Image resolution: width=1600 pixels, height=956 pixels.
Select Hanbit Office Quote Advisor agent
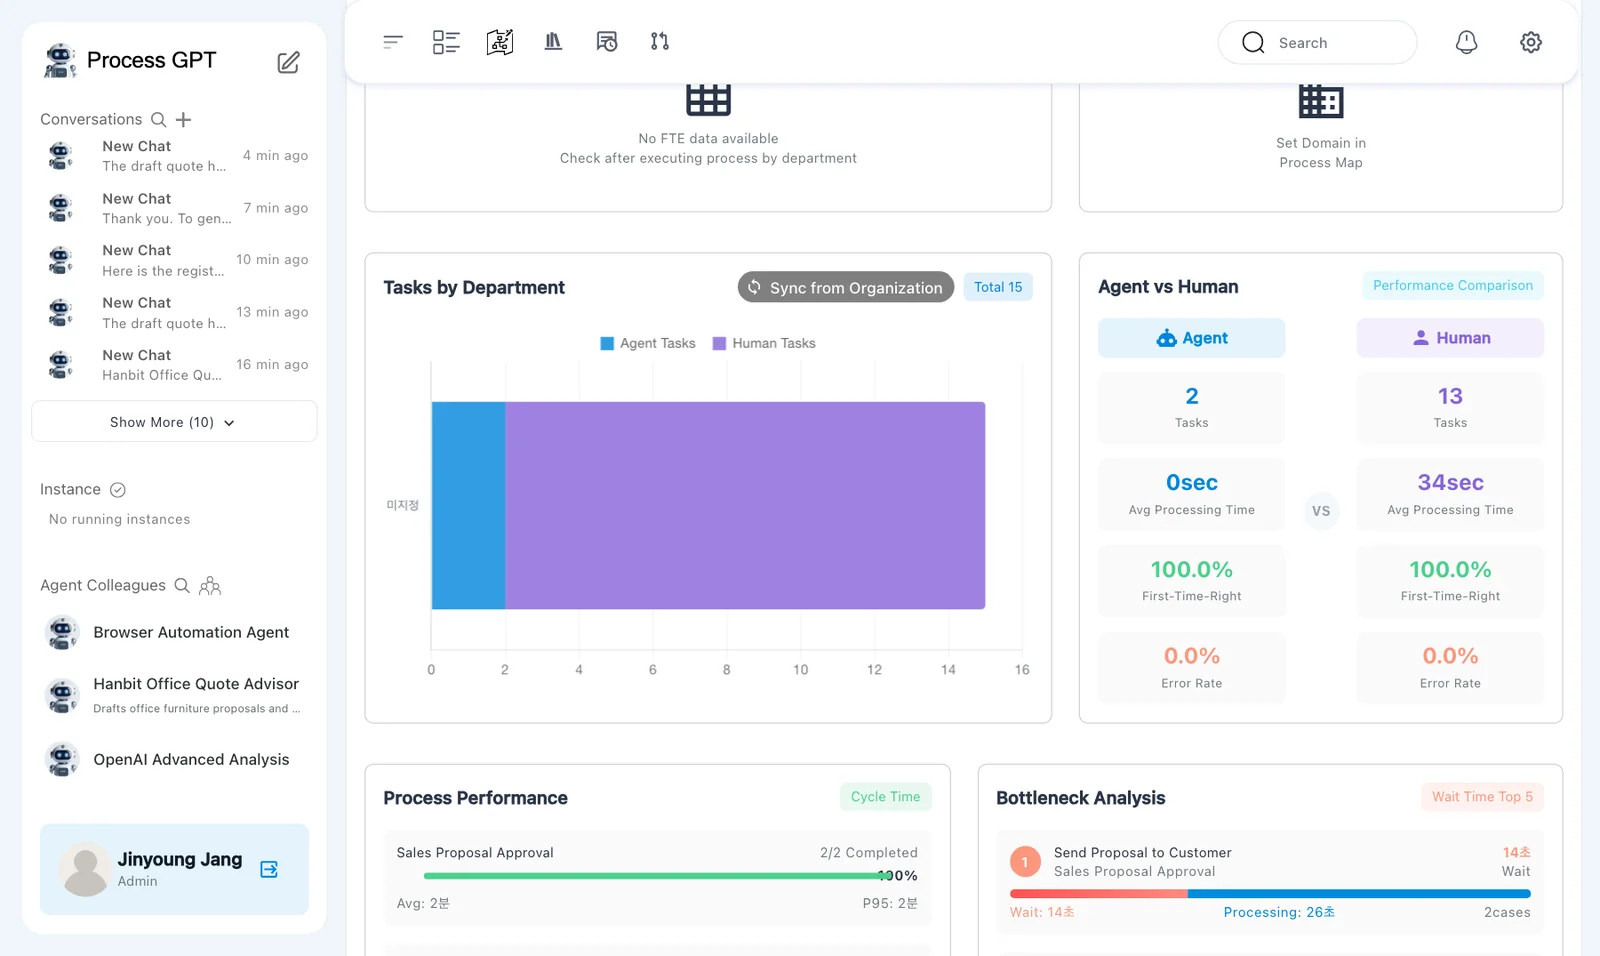tap(174, 695)
